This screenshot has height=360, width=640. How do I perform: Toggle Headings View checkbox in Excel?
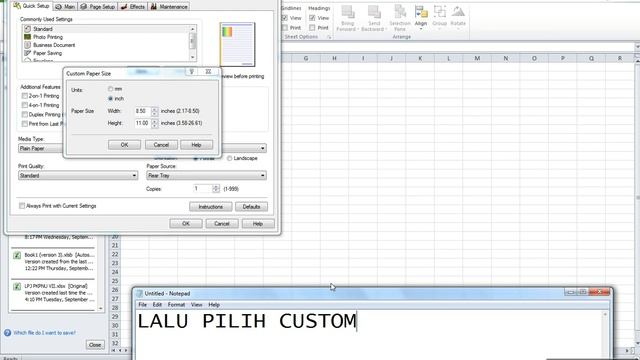[312, 18]
